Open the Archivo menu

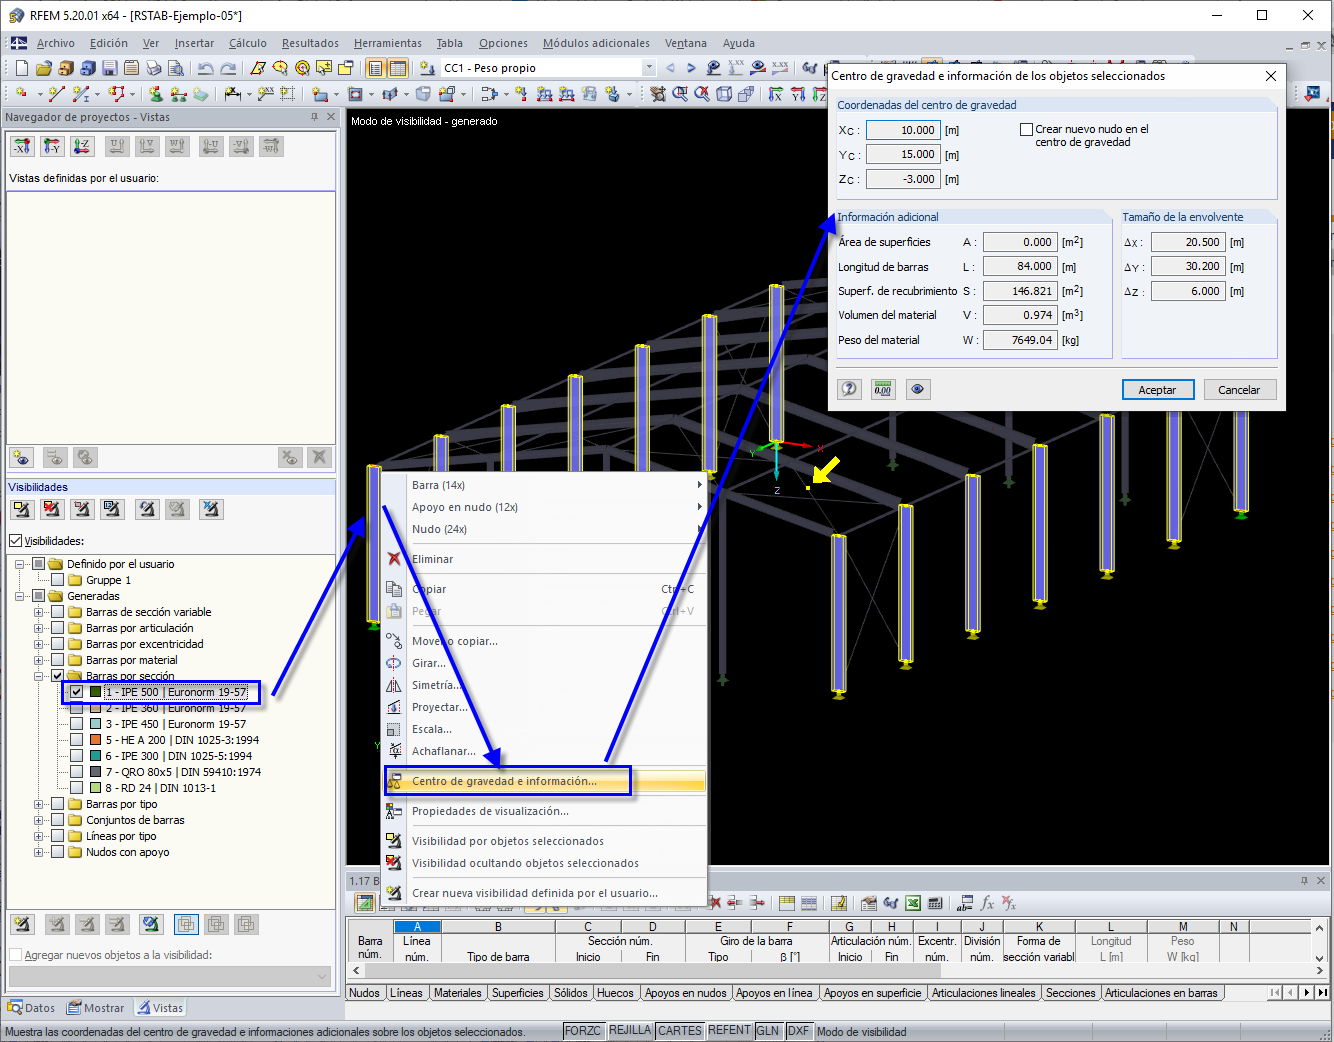(56, 43)
